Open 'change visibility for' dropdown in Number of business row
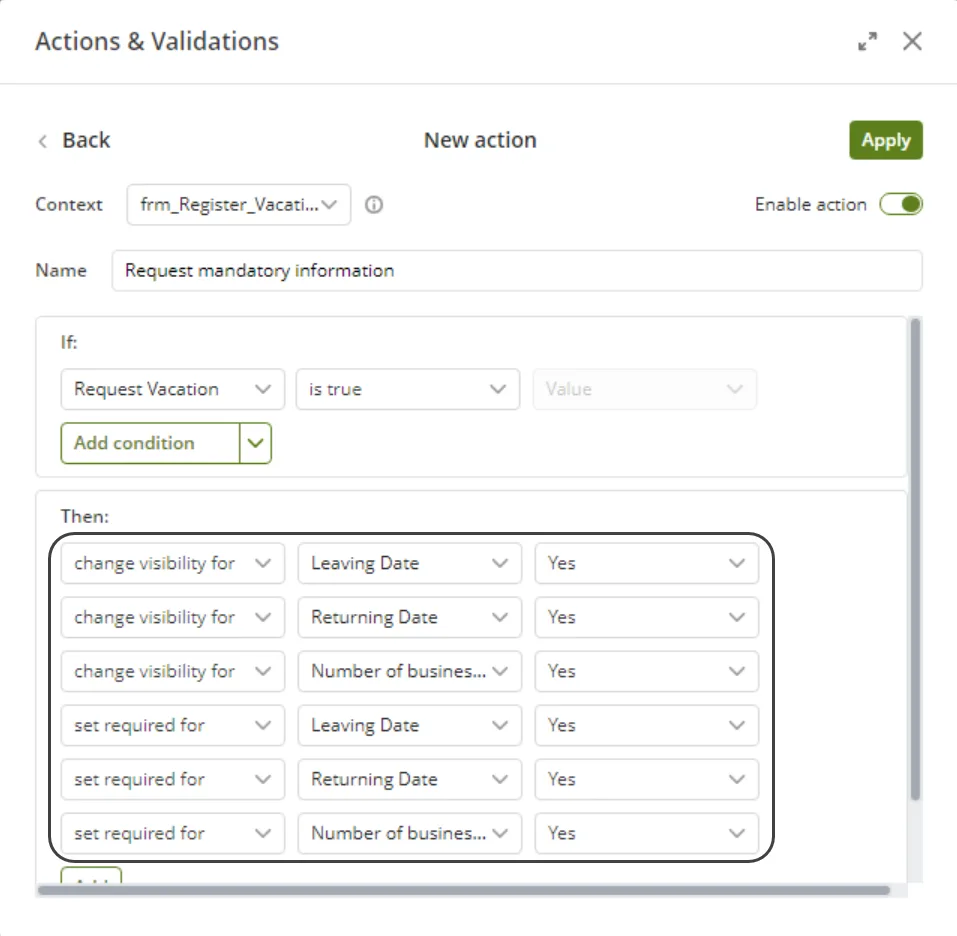The width and height of the screenshot is (957, 936). click(173, 671)
